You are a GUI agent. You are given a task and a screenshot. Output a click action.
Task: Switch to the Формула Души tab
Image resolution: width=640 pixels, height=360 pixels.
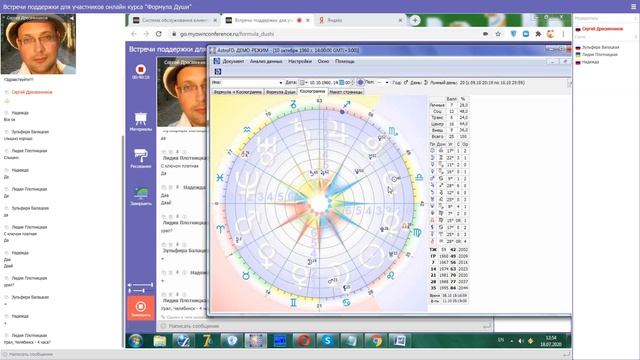pos(281,92)
